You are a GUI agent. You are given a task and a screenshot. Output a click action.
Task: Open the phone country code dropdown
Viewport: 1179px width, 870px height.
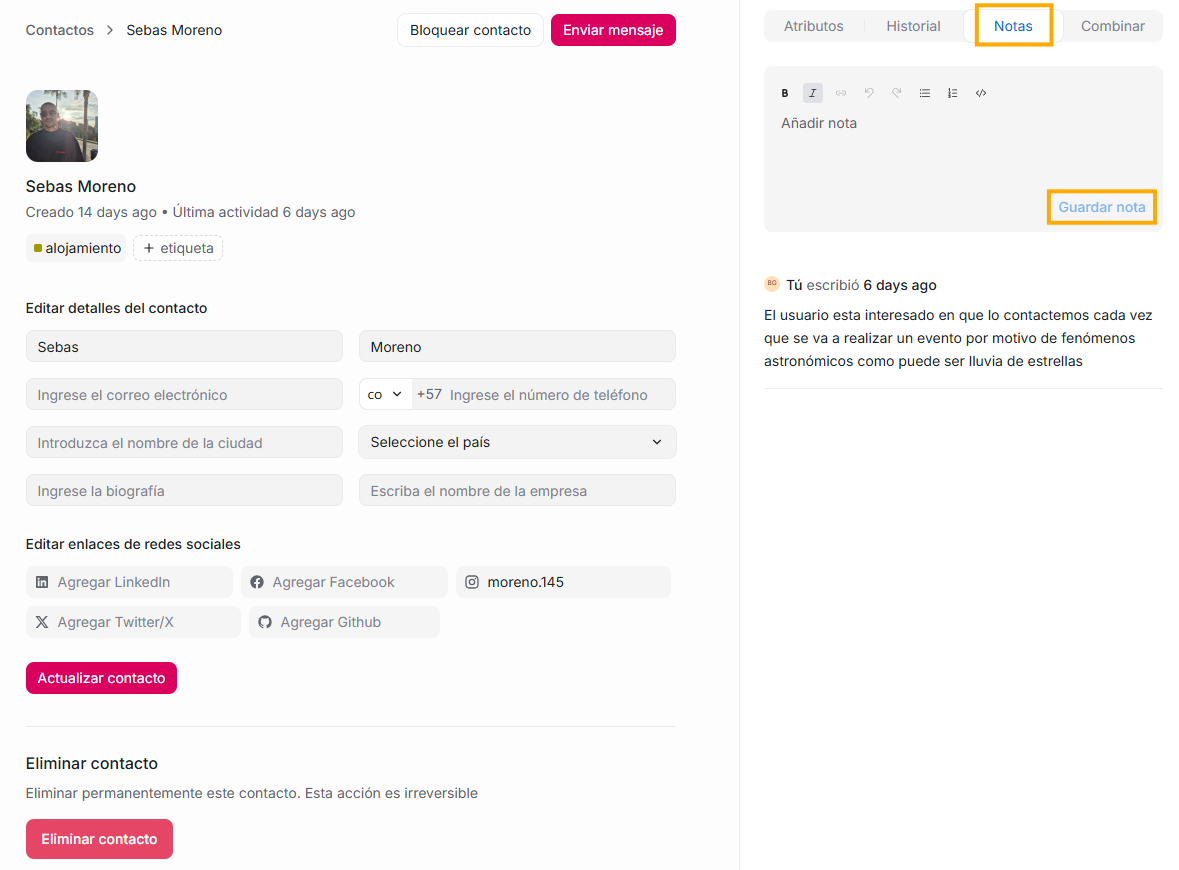pyautogui.click(x=385, y=394)
